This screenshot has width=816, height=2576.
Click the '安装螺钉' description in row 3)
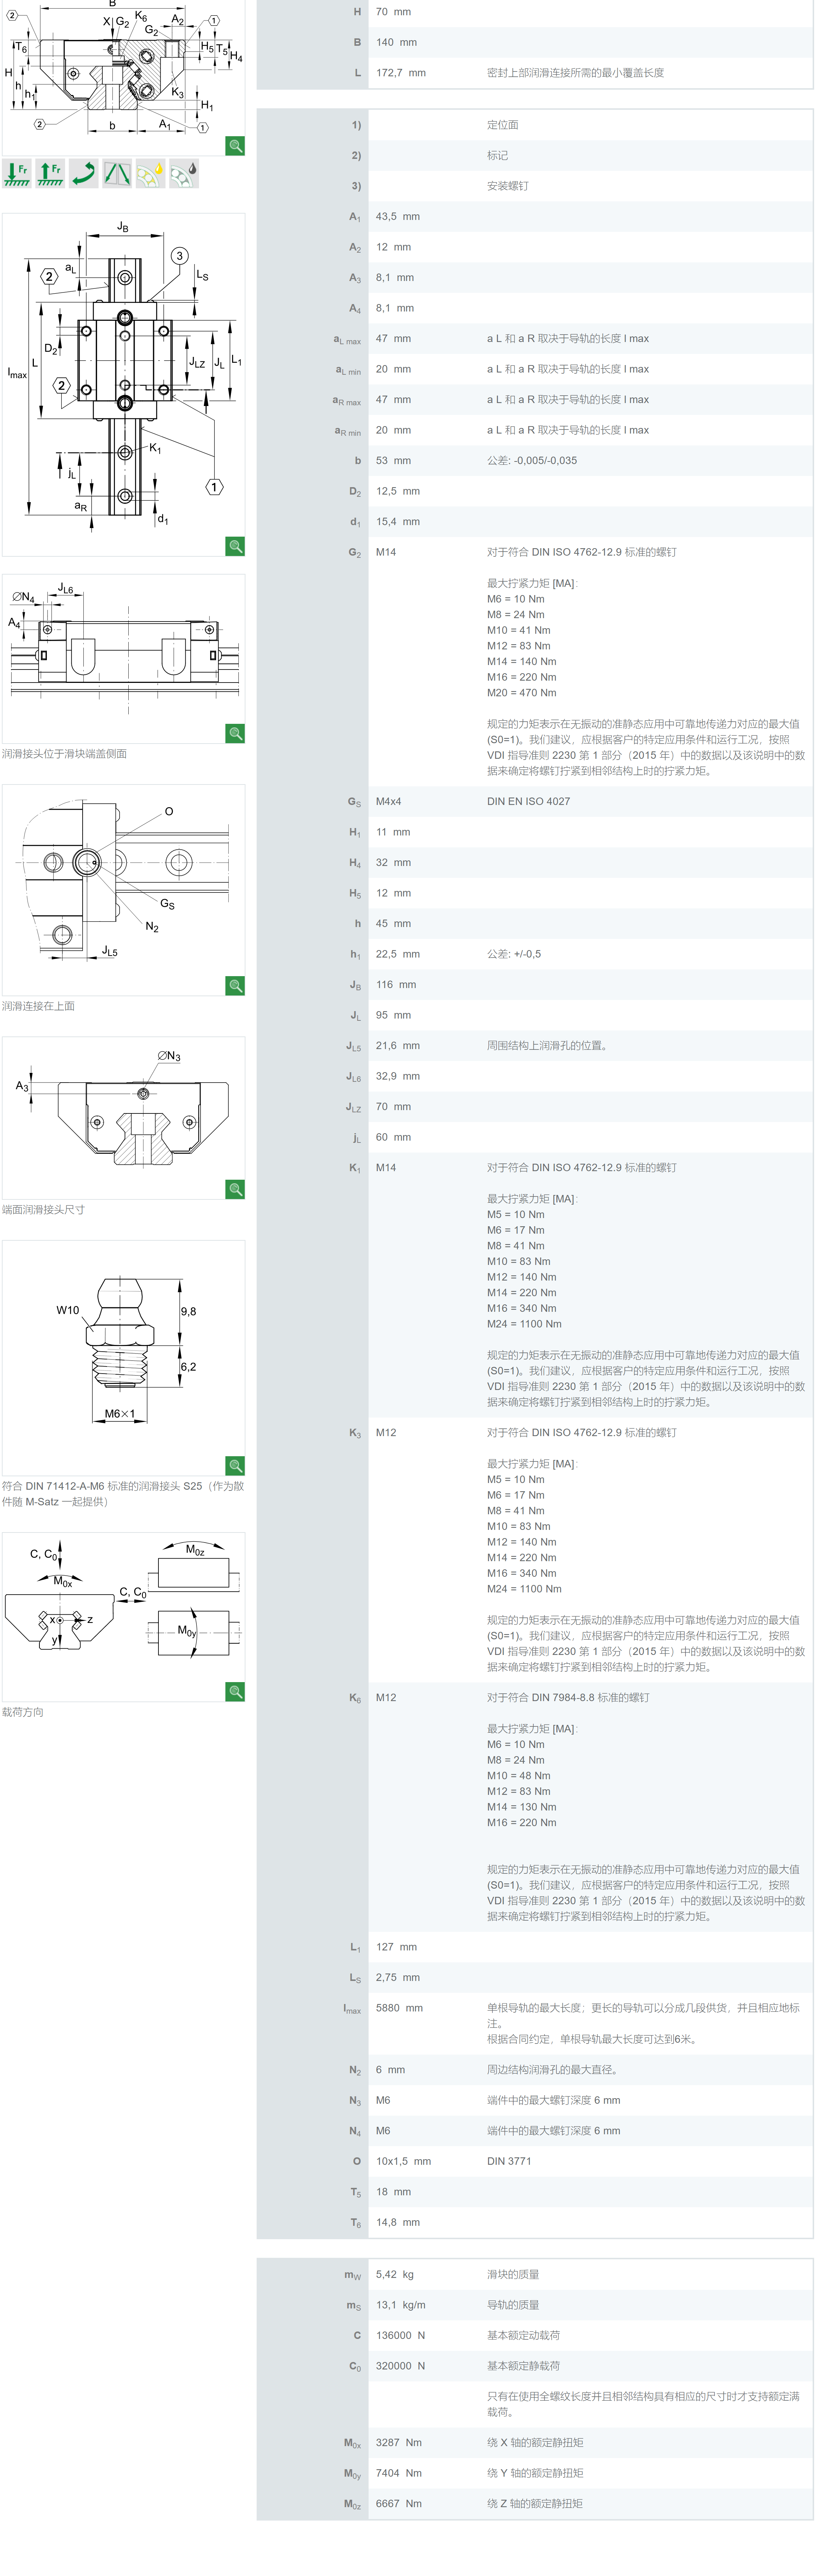(508, 186)
